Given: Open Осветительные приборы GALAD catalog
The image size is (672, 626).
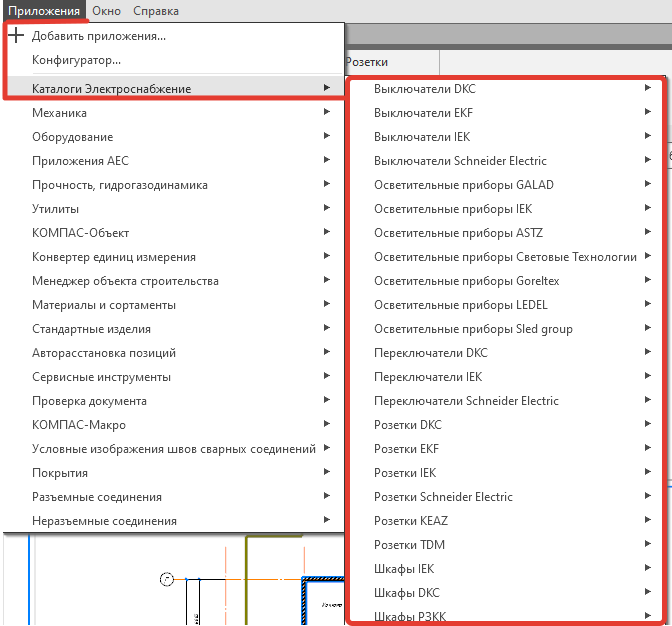Looking at the screenshot, I should coord(463,185).
